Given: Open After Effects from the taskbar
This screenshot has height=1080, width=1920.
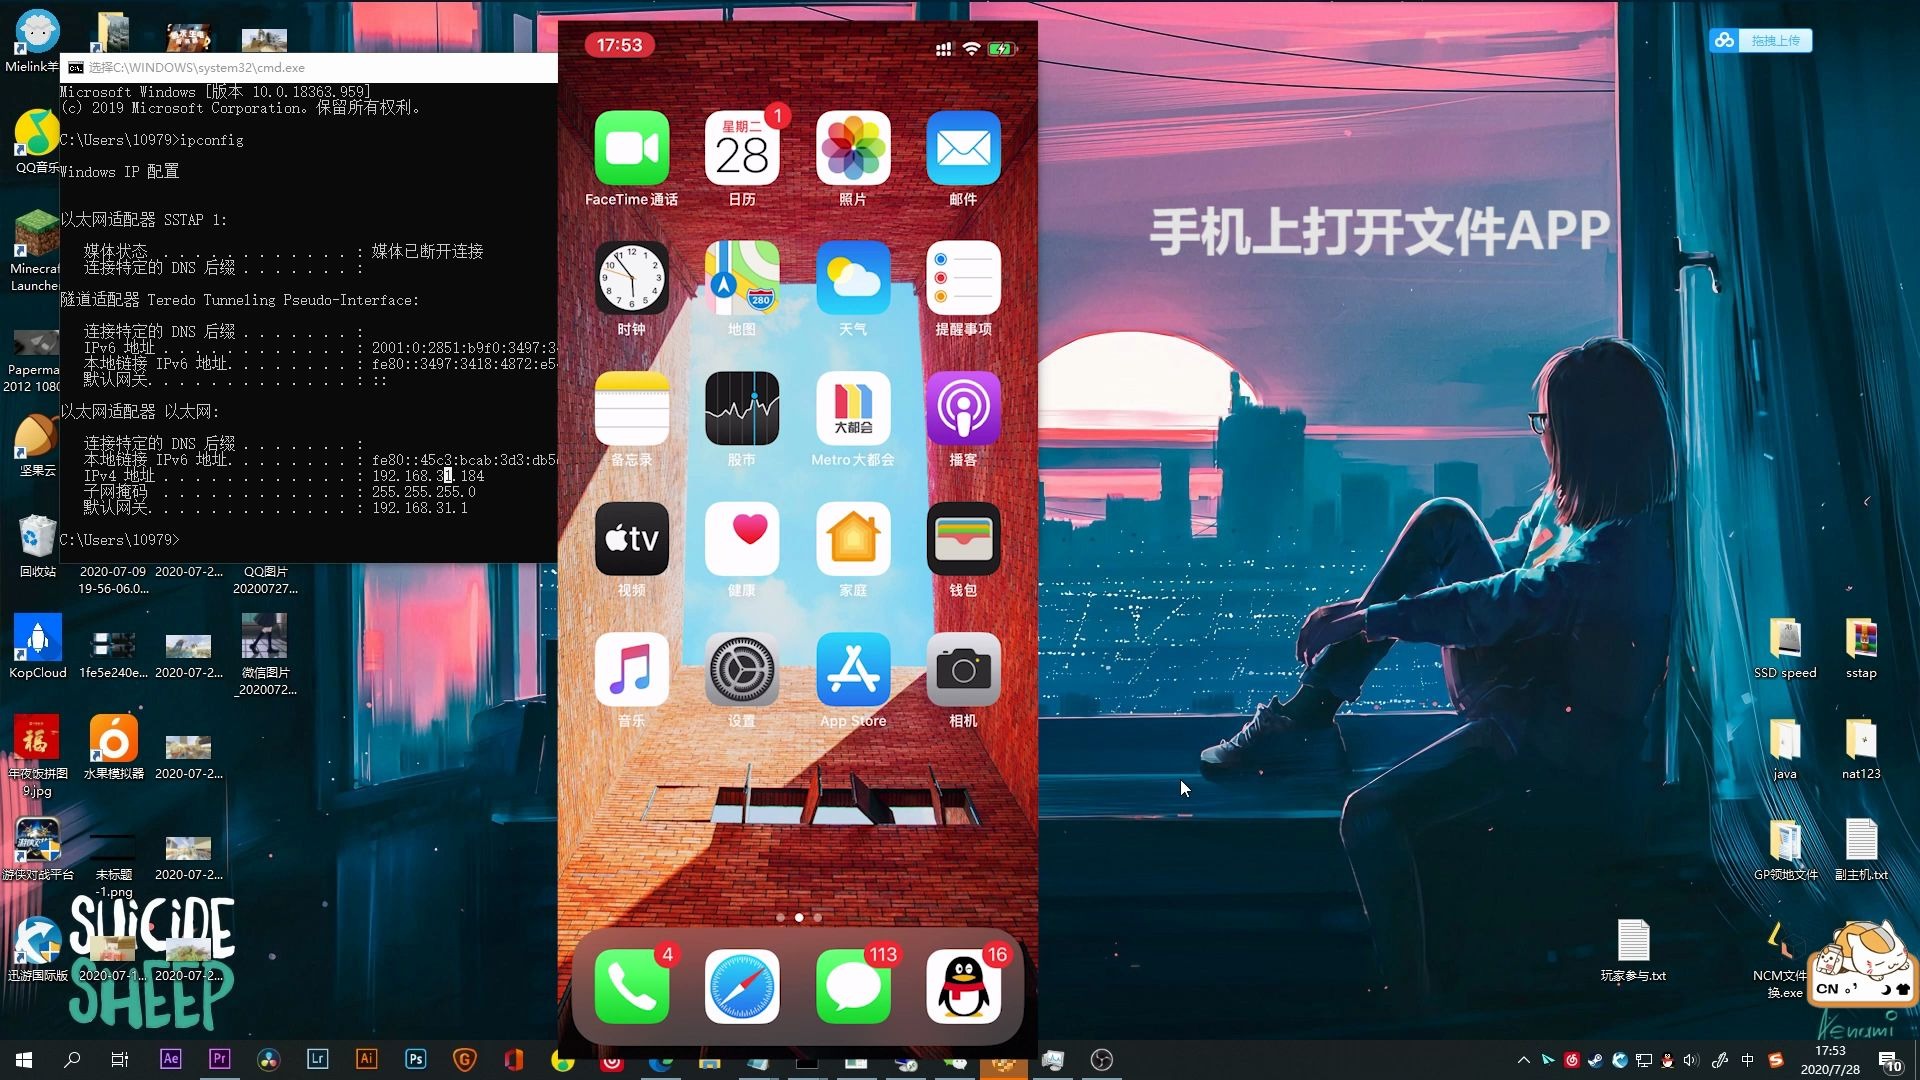Looking at the screenshot, I should 170,1059.
